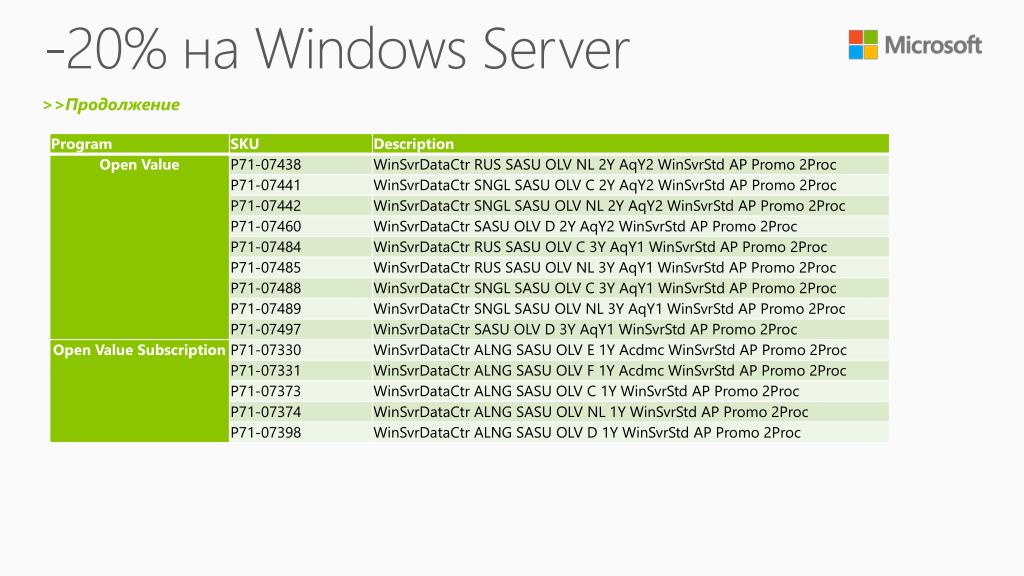Click the Продолжение continuation link
Viewport: 1024px width, 576px height.
(x=111, y=104)
